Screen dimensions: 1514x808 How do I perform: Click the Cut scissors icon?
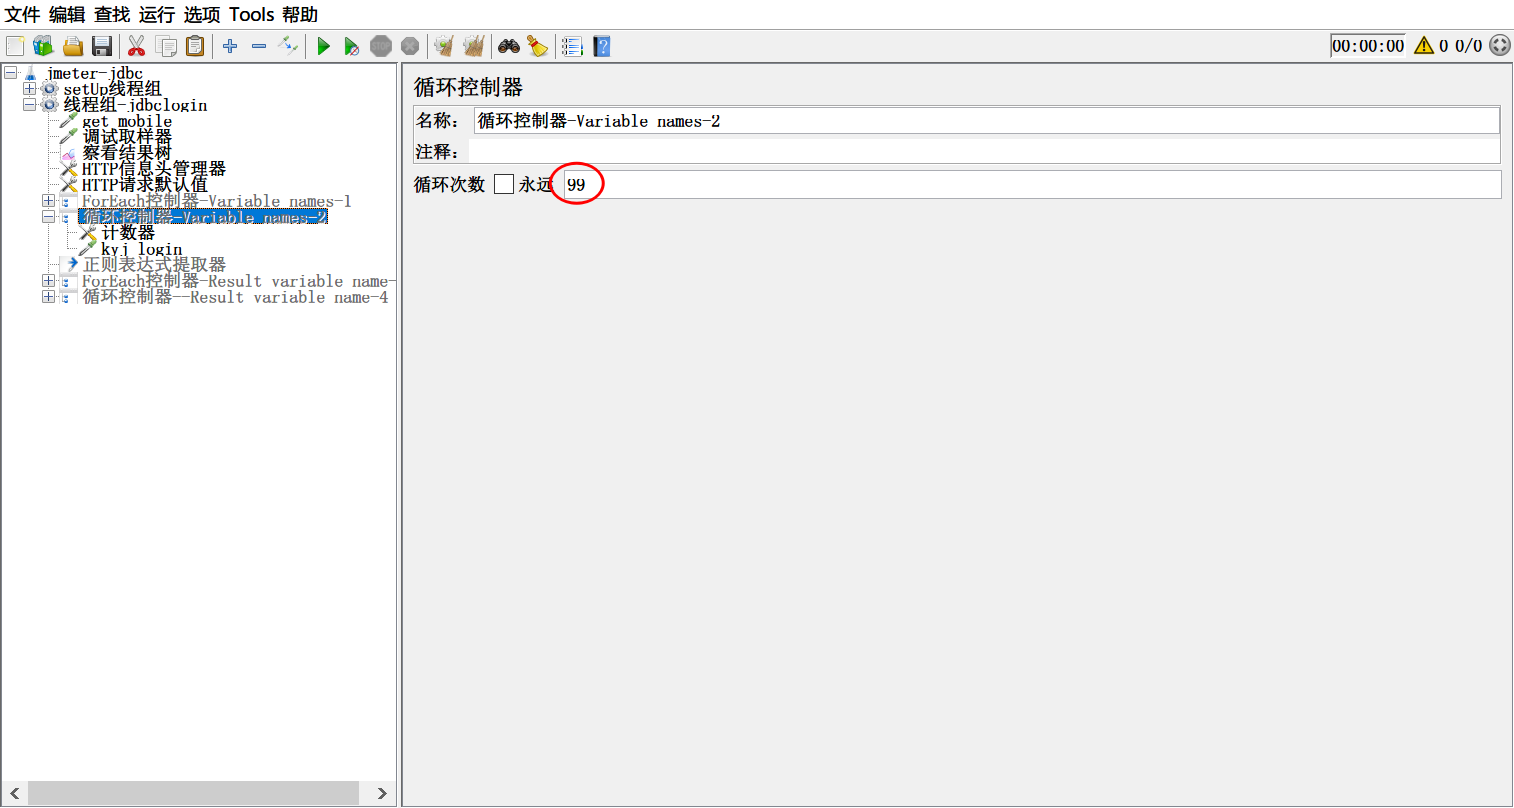point(137,46)
